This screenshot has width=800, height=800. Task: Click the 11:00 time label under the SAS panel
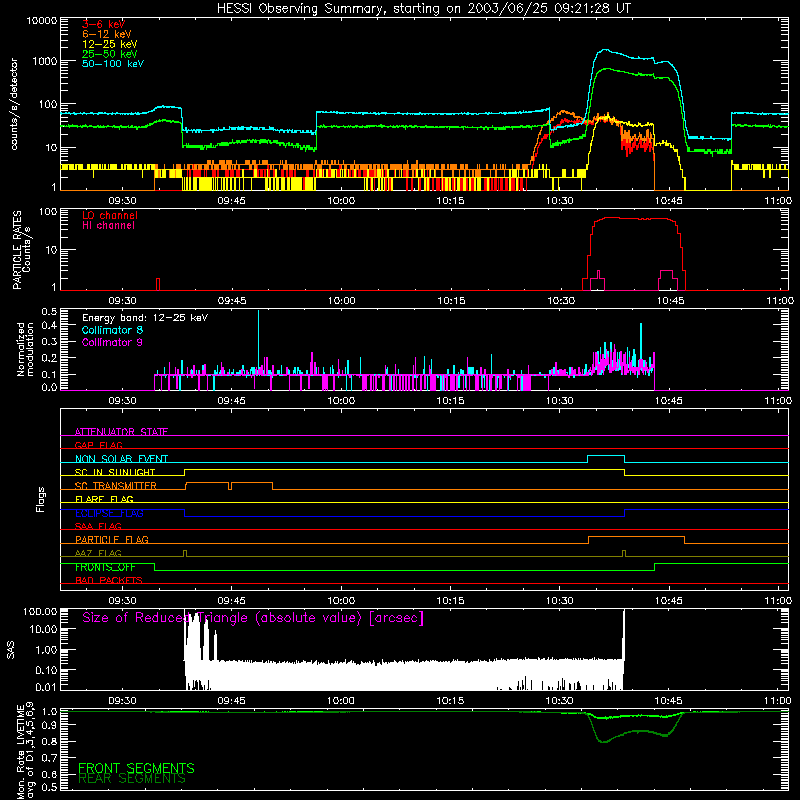pyautogui.click(x=778, y=701)
